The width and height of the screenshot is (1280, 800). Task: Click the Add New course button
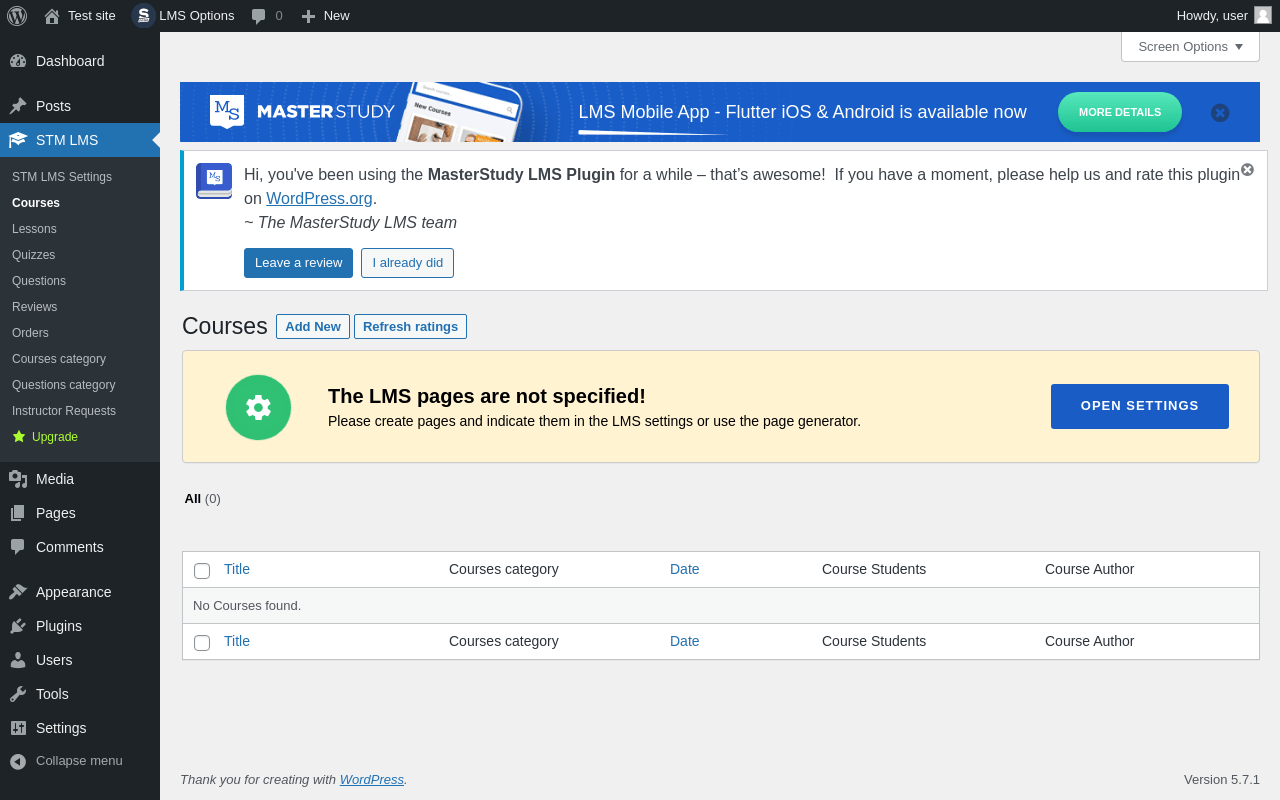pos(313,326)
